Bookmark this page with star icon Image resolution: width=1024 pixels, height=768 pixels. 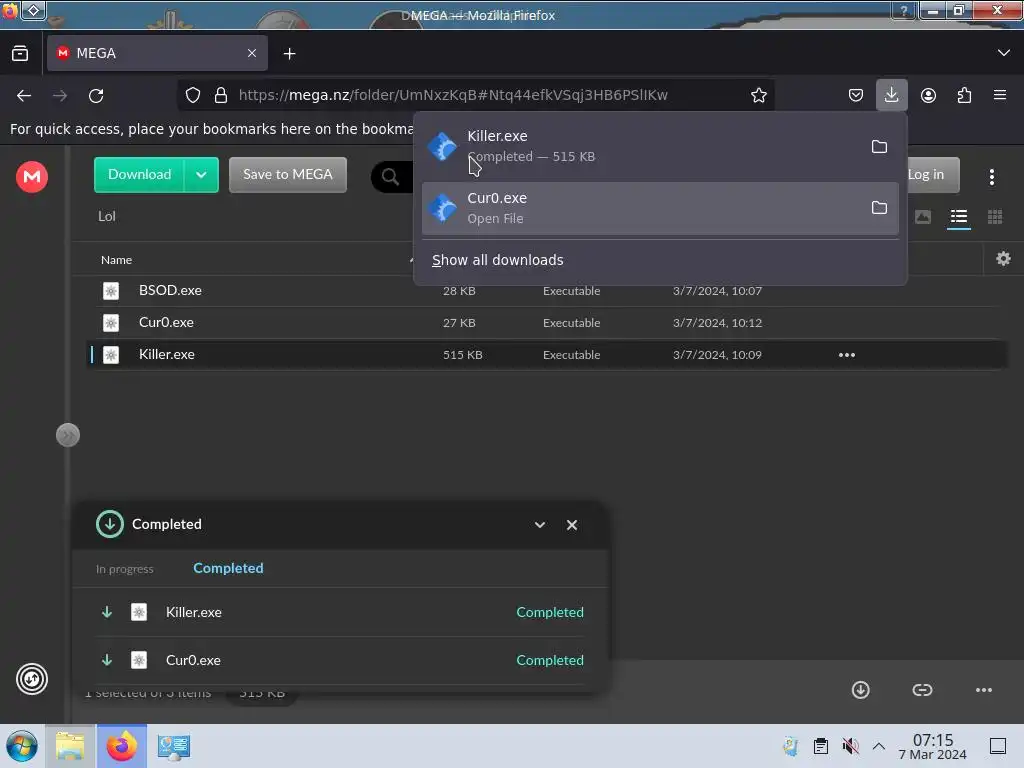coord(758,95)
